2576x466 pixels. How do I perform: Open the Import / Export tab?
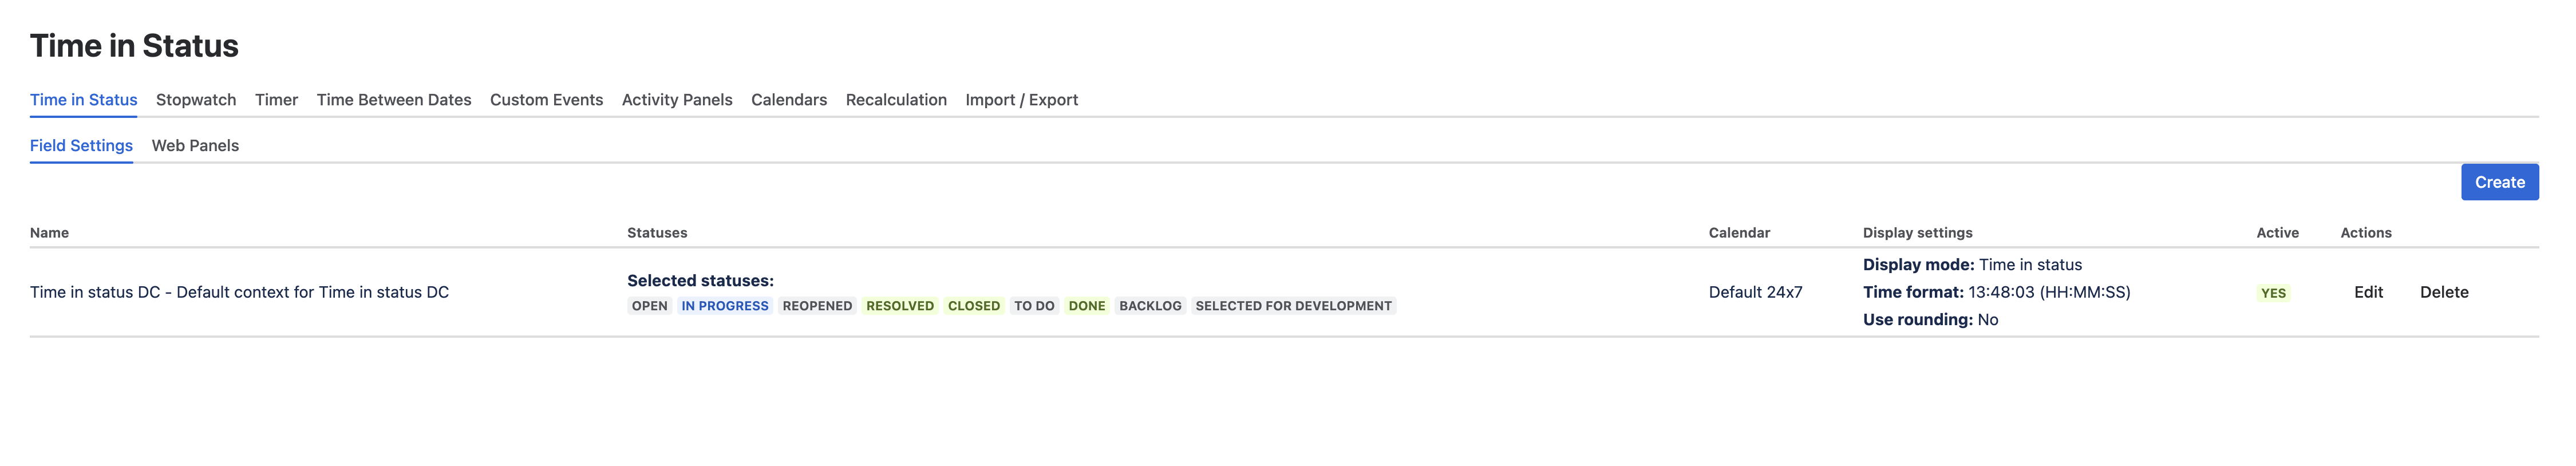point(1021,100)
